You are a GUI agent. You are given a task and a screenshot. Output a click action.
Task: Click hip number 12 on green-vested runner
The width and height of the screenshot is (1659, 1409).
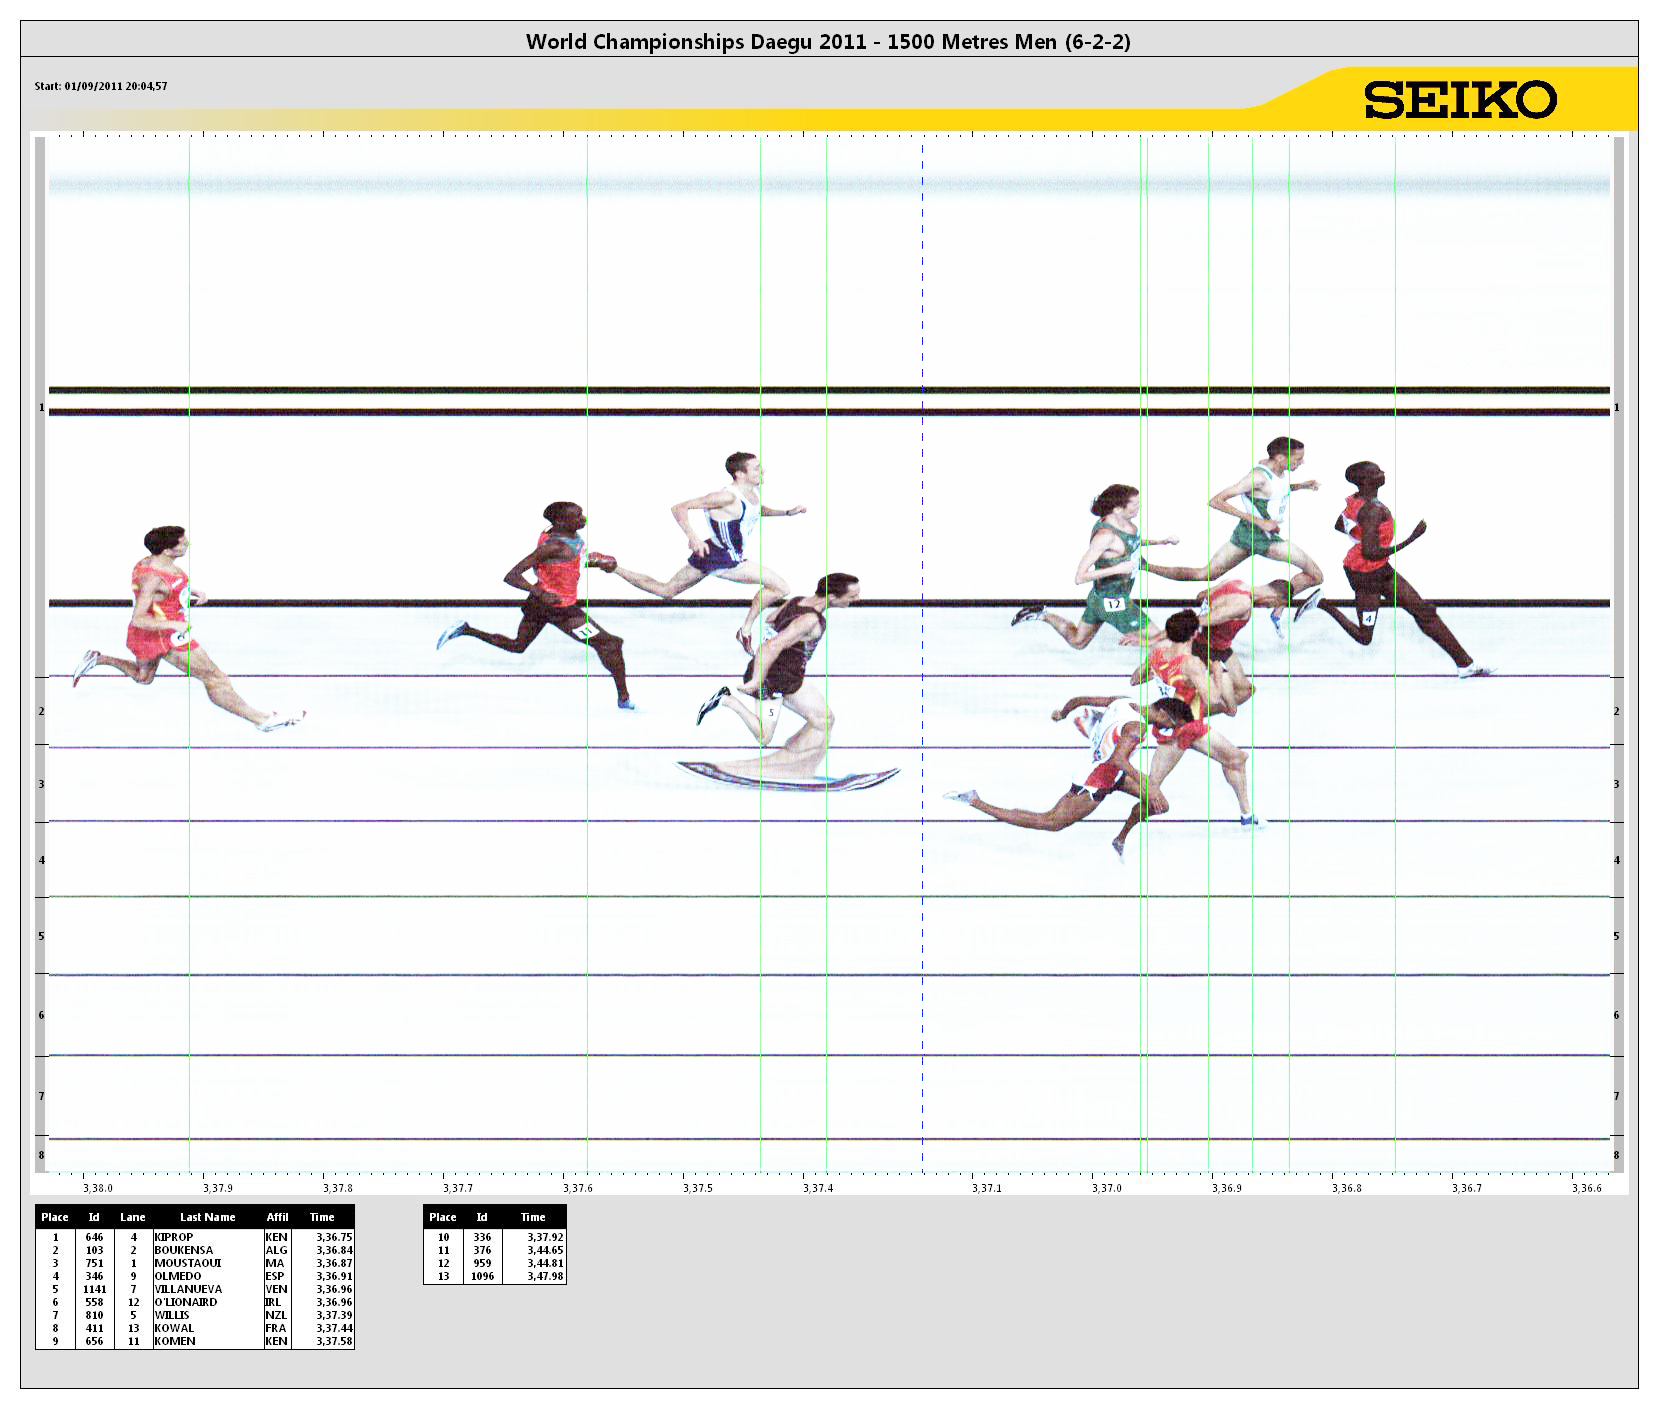[x=1113, y=604]
